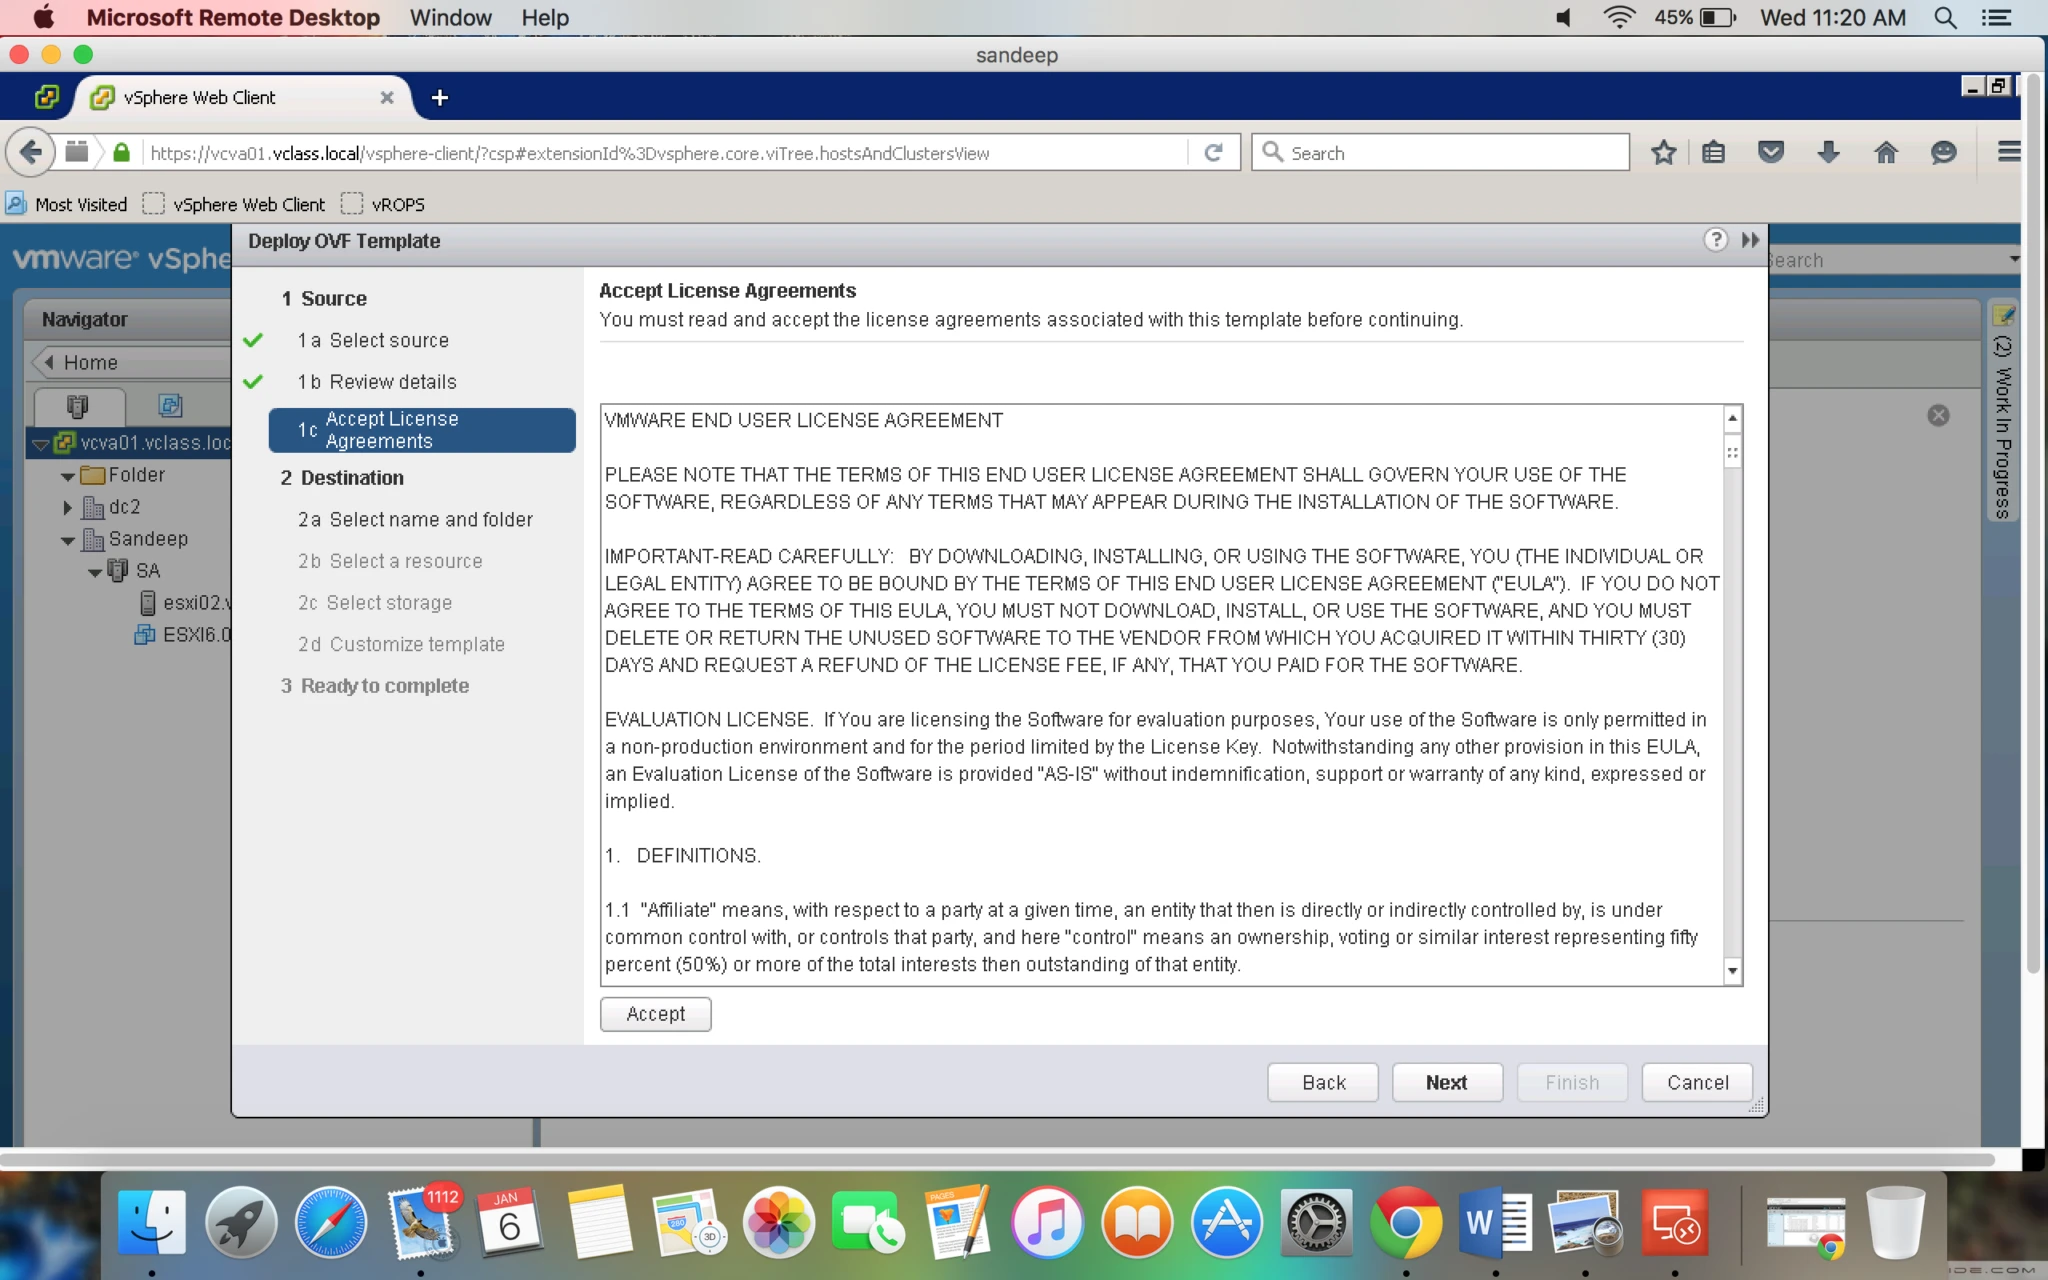Click the Back button in wizard
Image resolution: width=2048 pixels, height=1280 pixels.
(1323, 1082)
